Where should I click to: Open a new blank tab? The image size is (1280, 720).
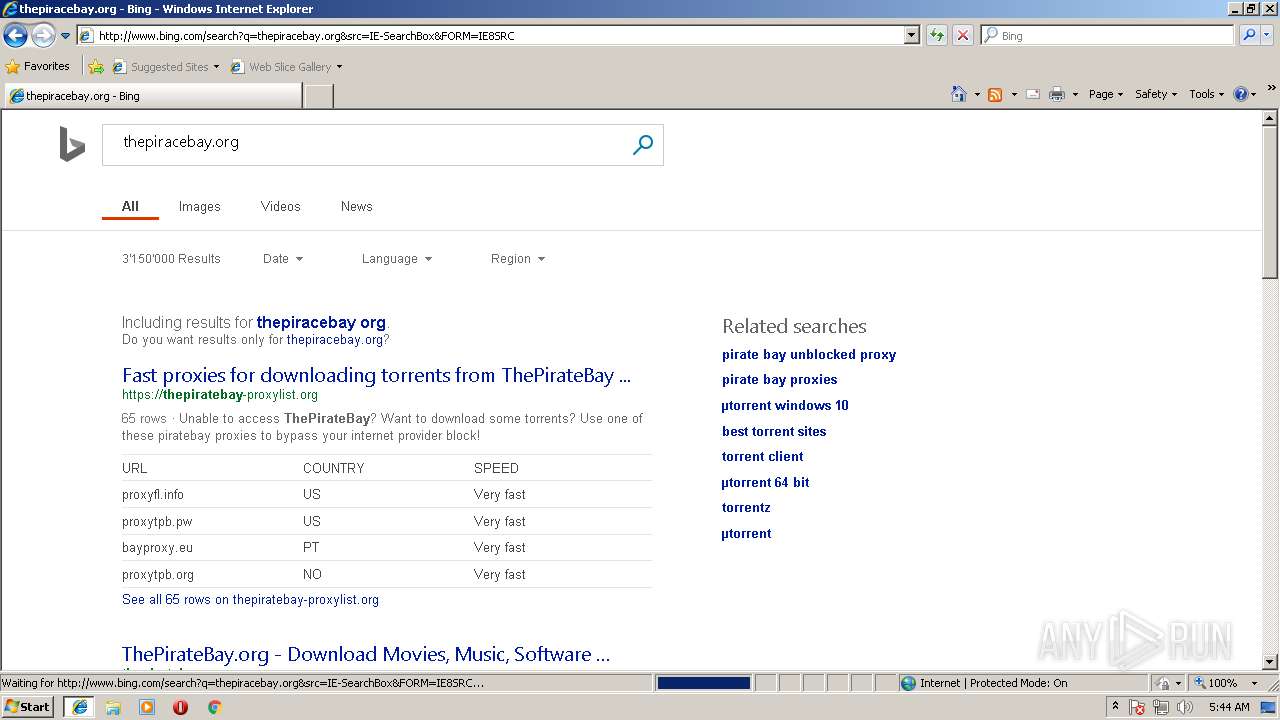[318, 96]
